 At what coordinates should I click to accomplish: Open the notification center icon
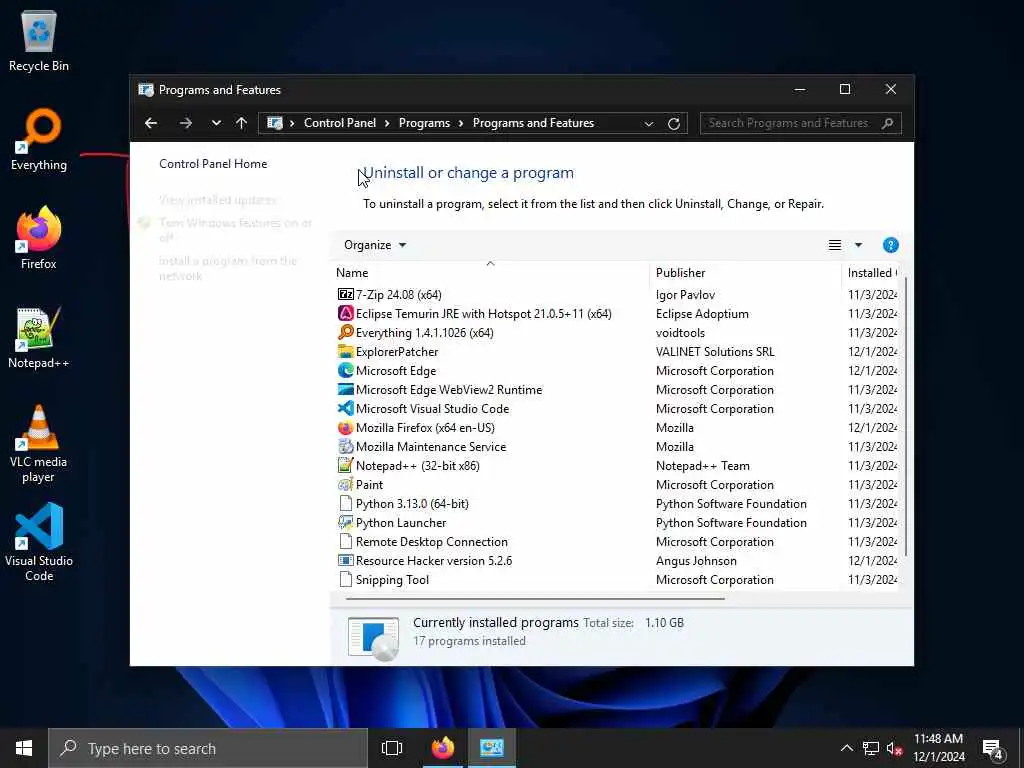coord(993,748)
